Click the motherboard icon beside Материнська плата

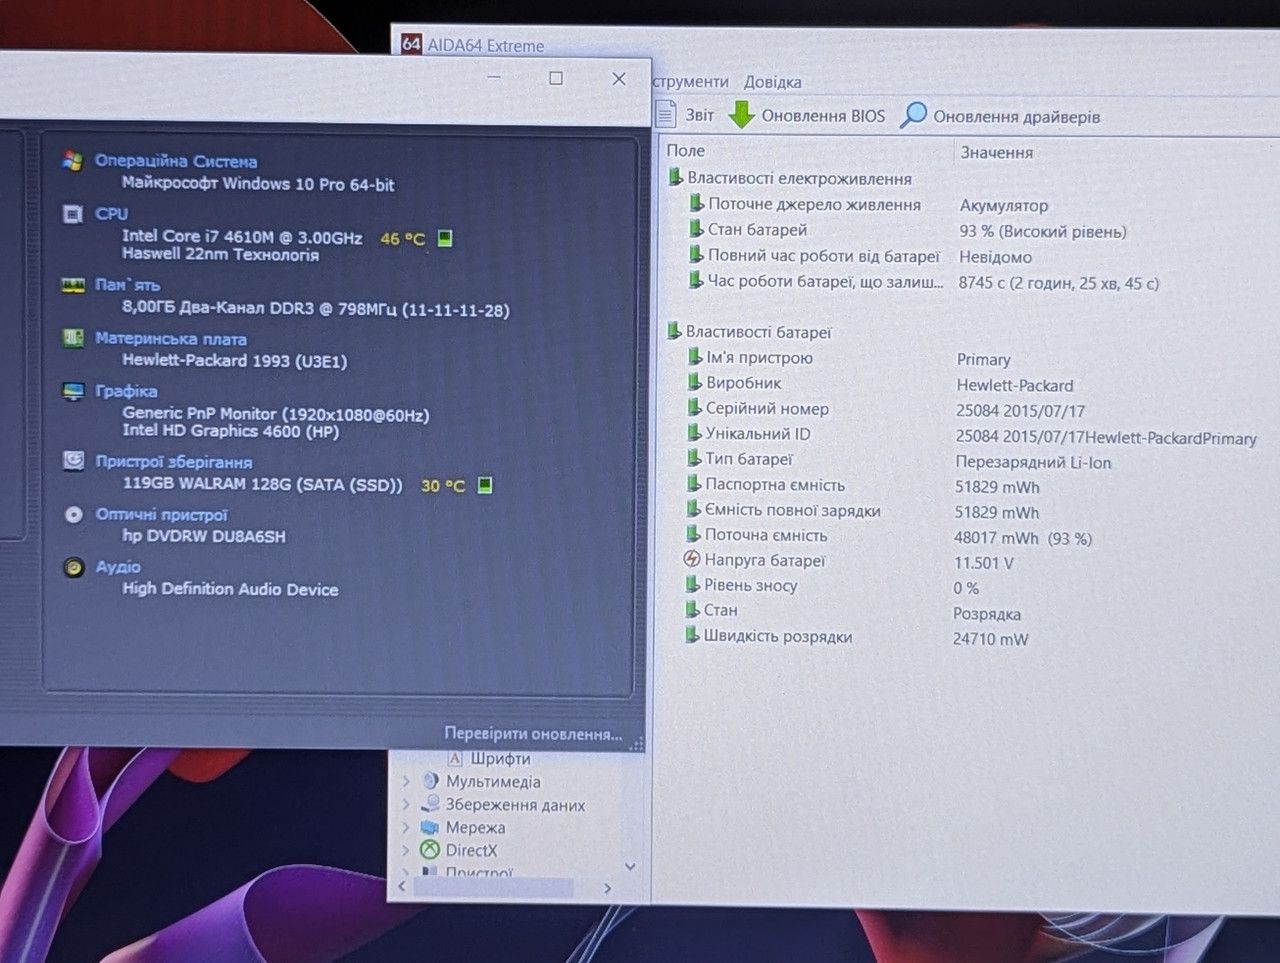point(73,338)
